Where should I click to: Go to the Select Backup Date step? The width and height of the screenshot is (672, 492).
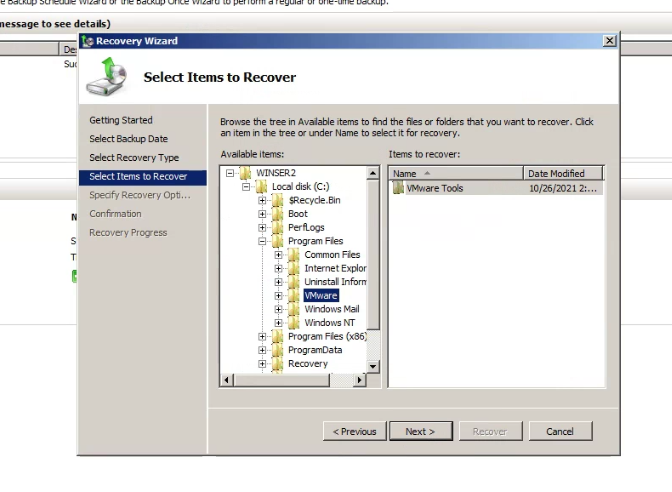pyautogui.click(x=129, y=139)
